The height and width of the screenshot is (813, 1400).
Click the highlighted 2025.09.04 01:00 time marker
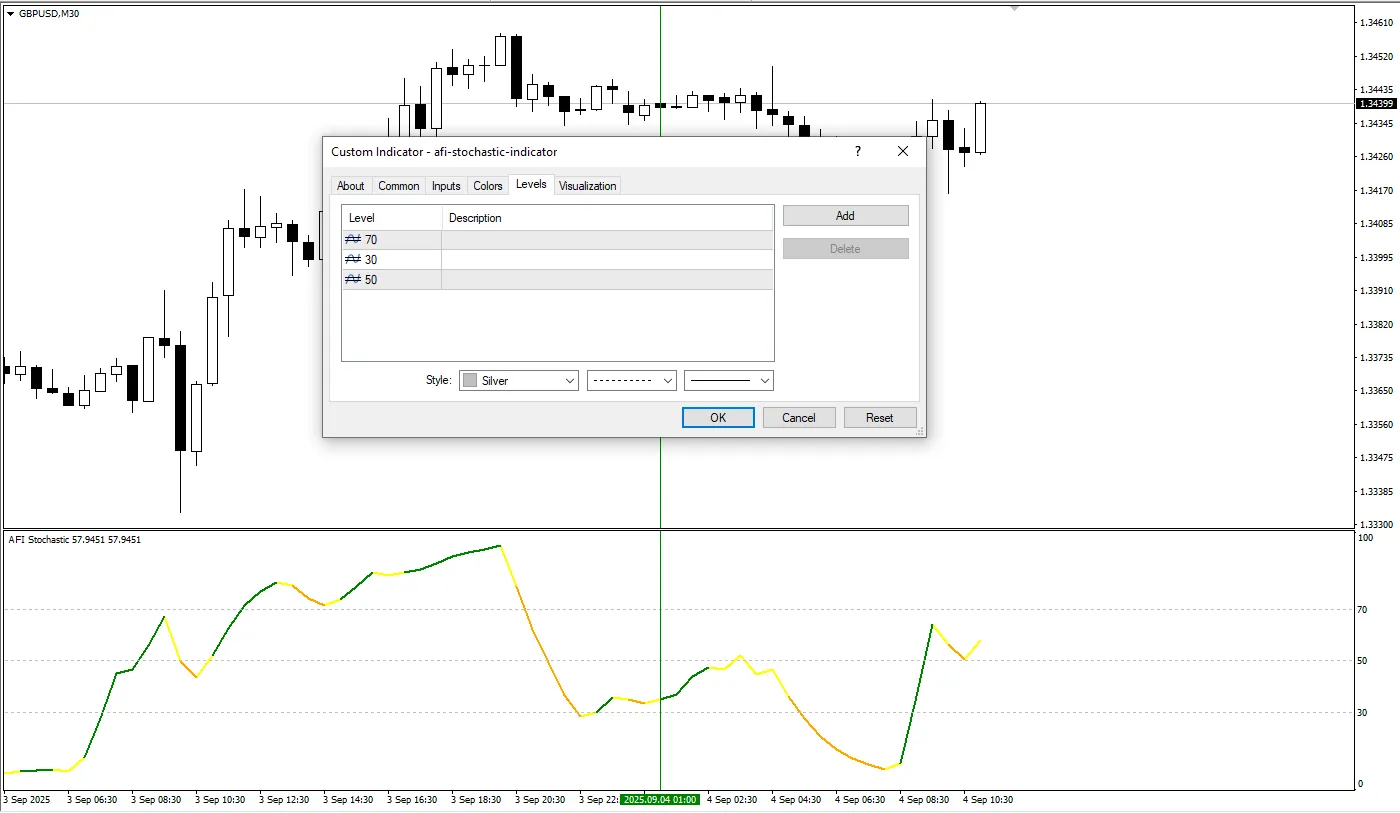point(660,800)
